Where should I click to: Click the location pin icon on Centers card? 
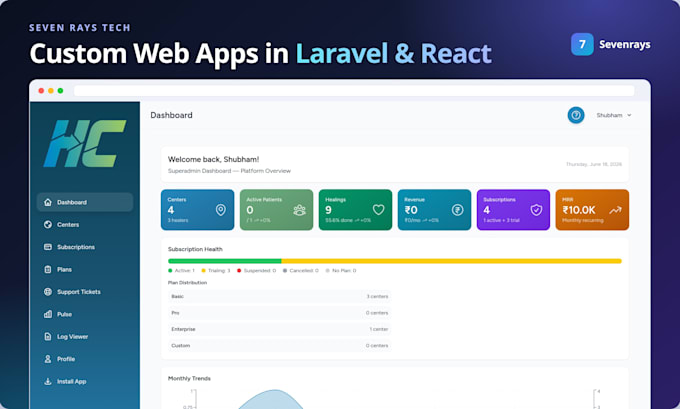point(221,210)
